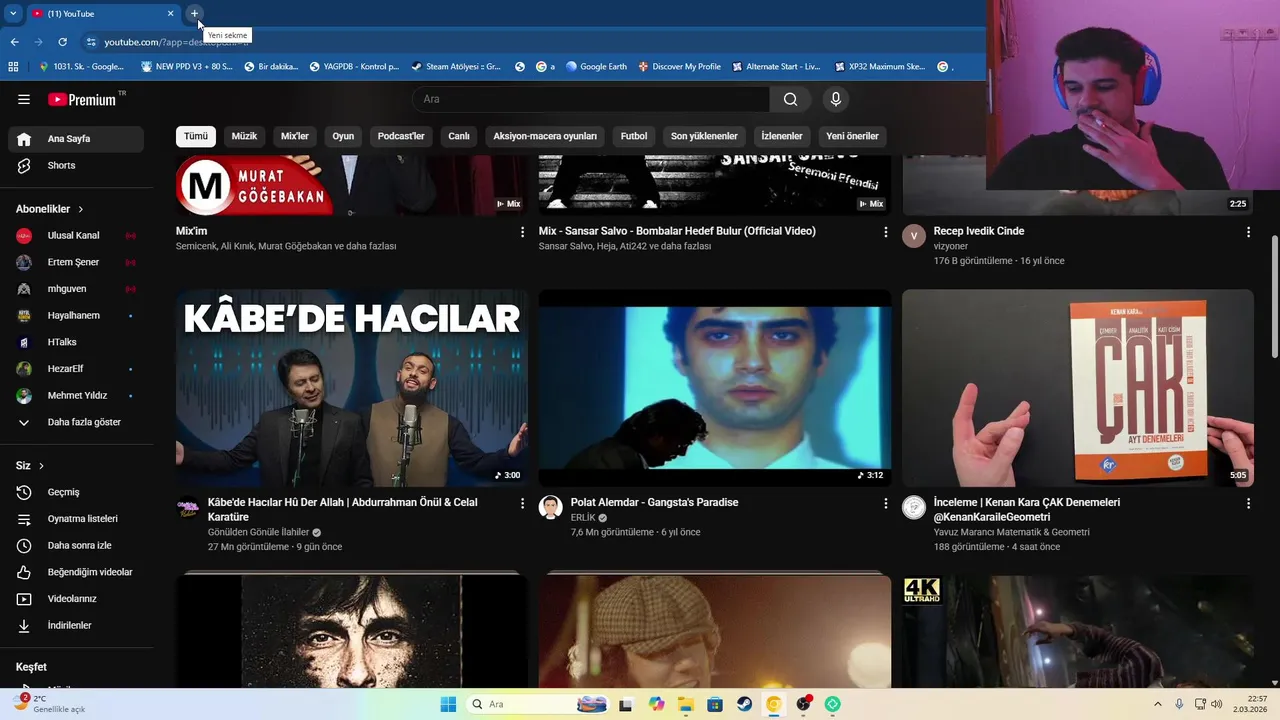Click the YouTube search input field
Screen dimensions: 1280x720
point(590,99)
